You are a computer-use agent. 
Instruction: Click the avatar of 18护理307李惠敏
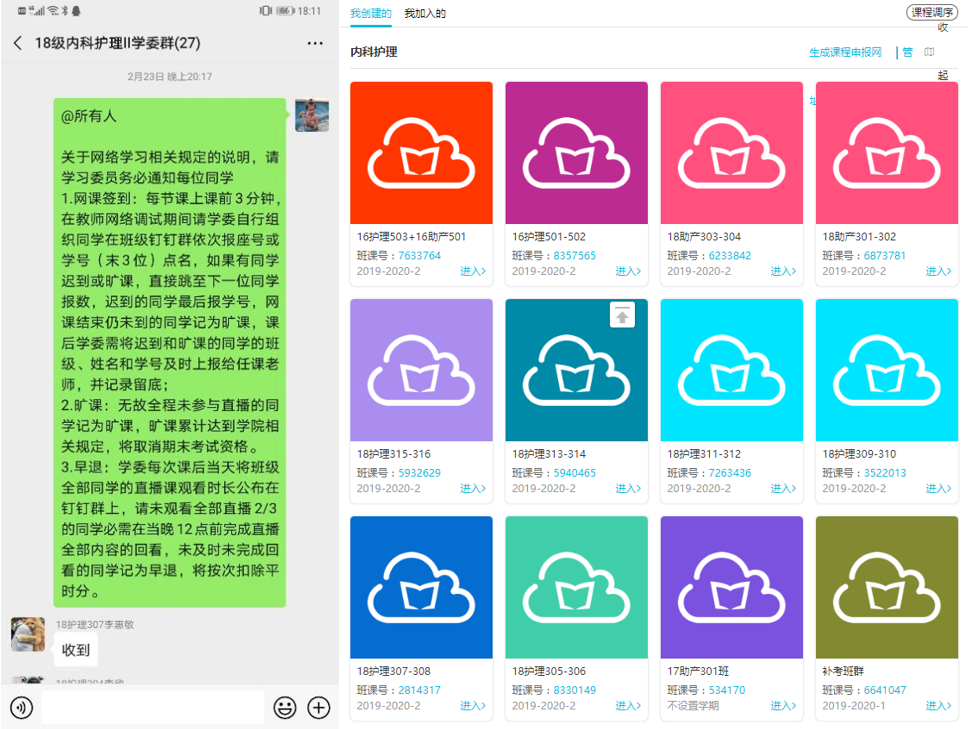(x=28, y=634)
